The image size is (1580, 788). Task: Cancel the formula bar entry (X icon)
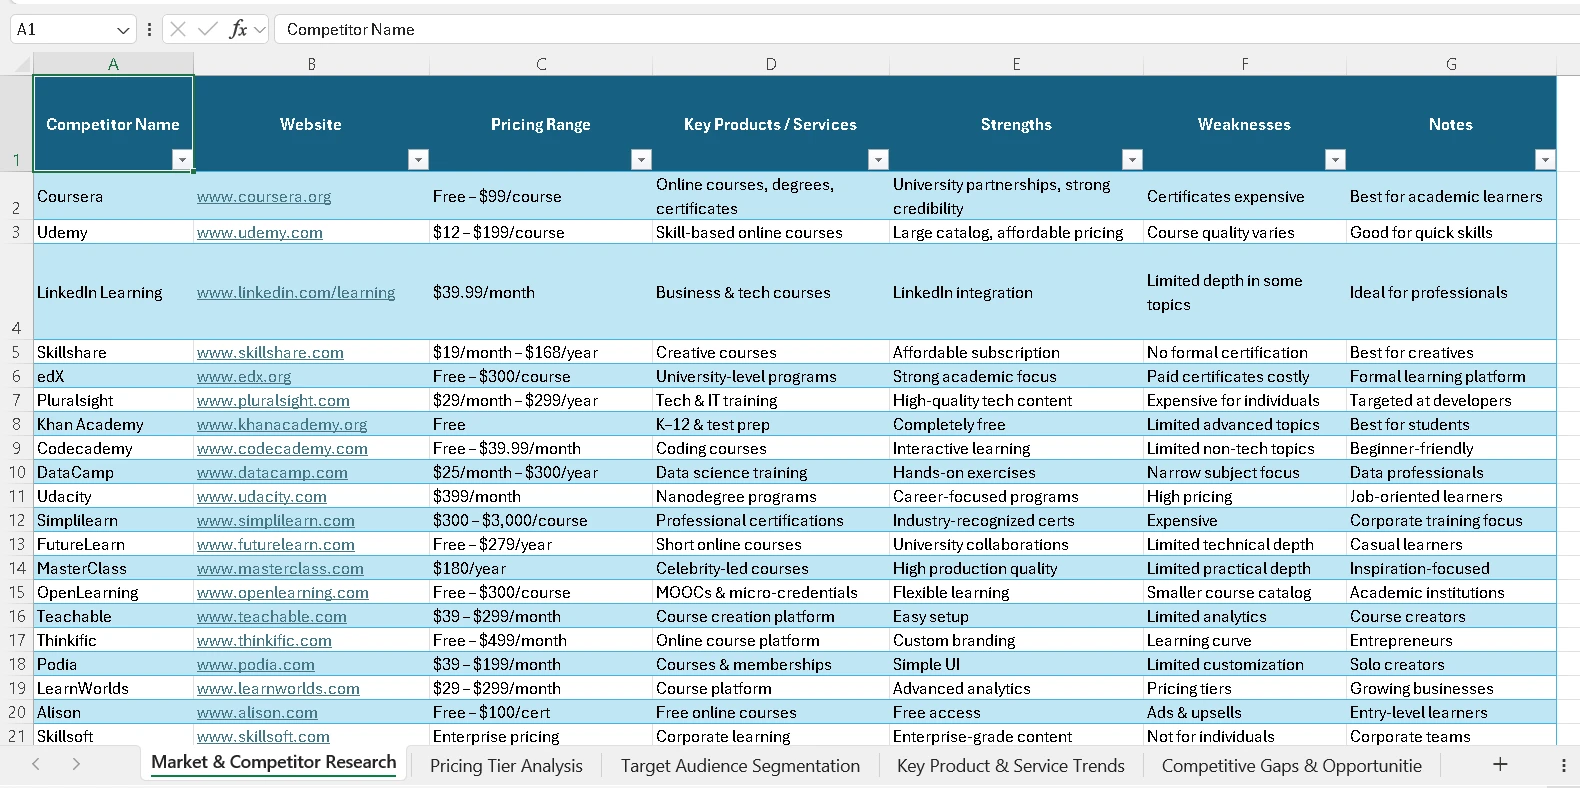(x=178, y=29)
